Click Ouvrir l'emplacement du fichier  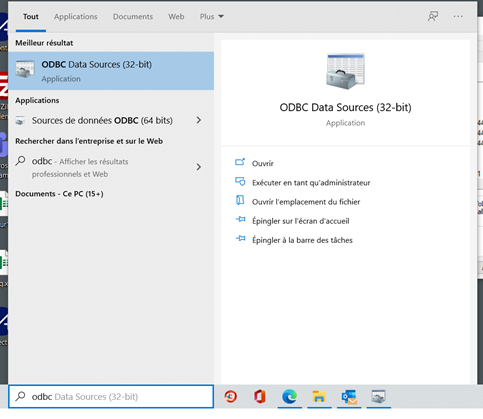point(306,202)
